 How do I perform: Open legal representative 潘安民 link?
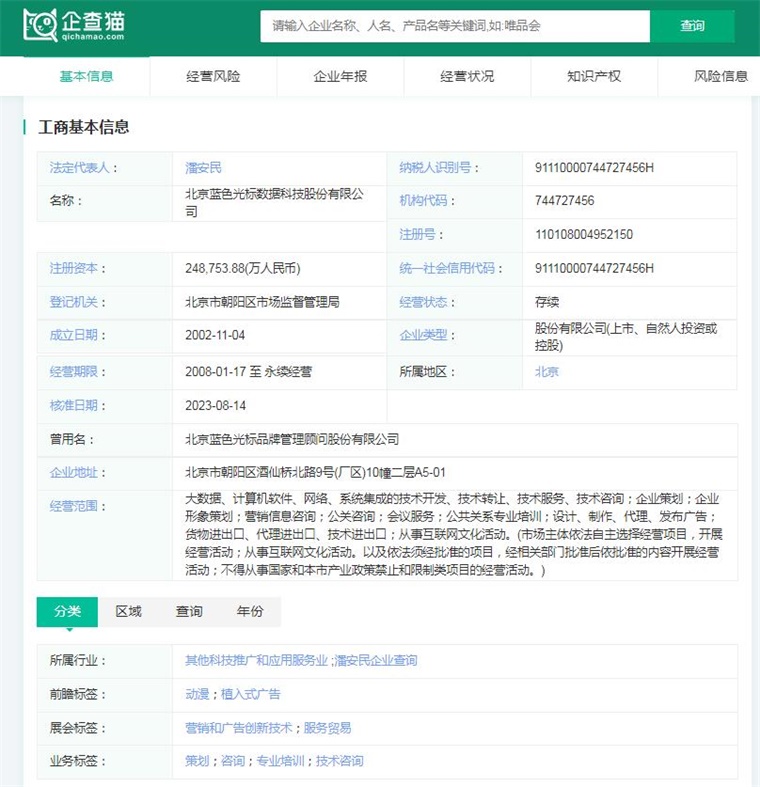pos(203,168)
